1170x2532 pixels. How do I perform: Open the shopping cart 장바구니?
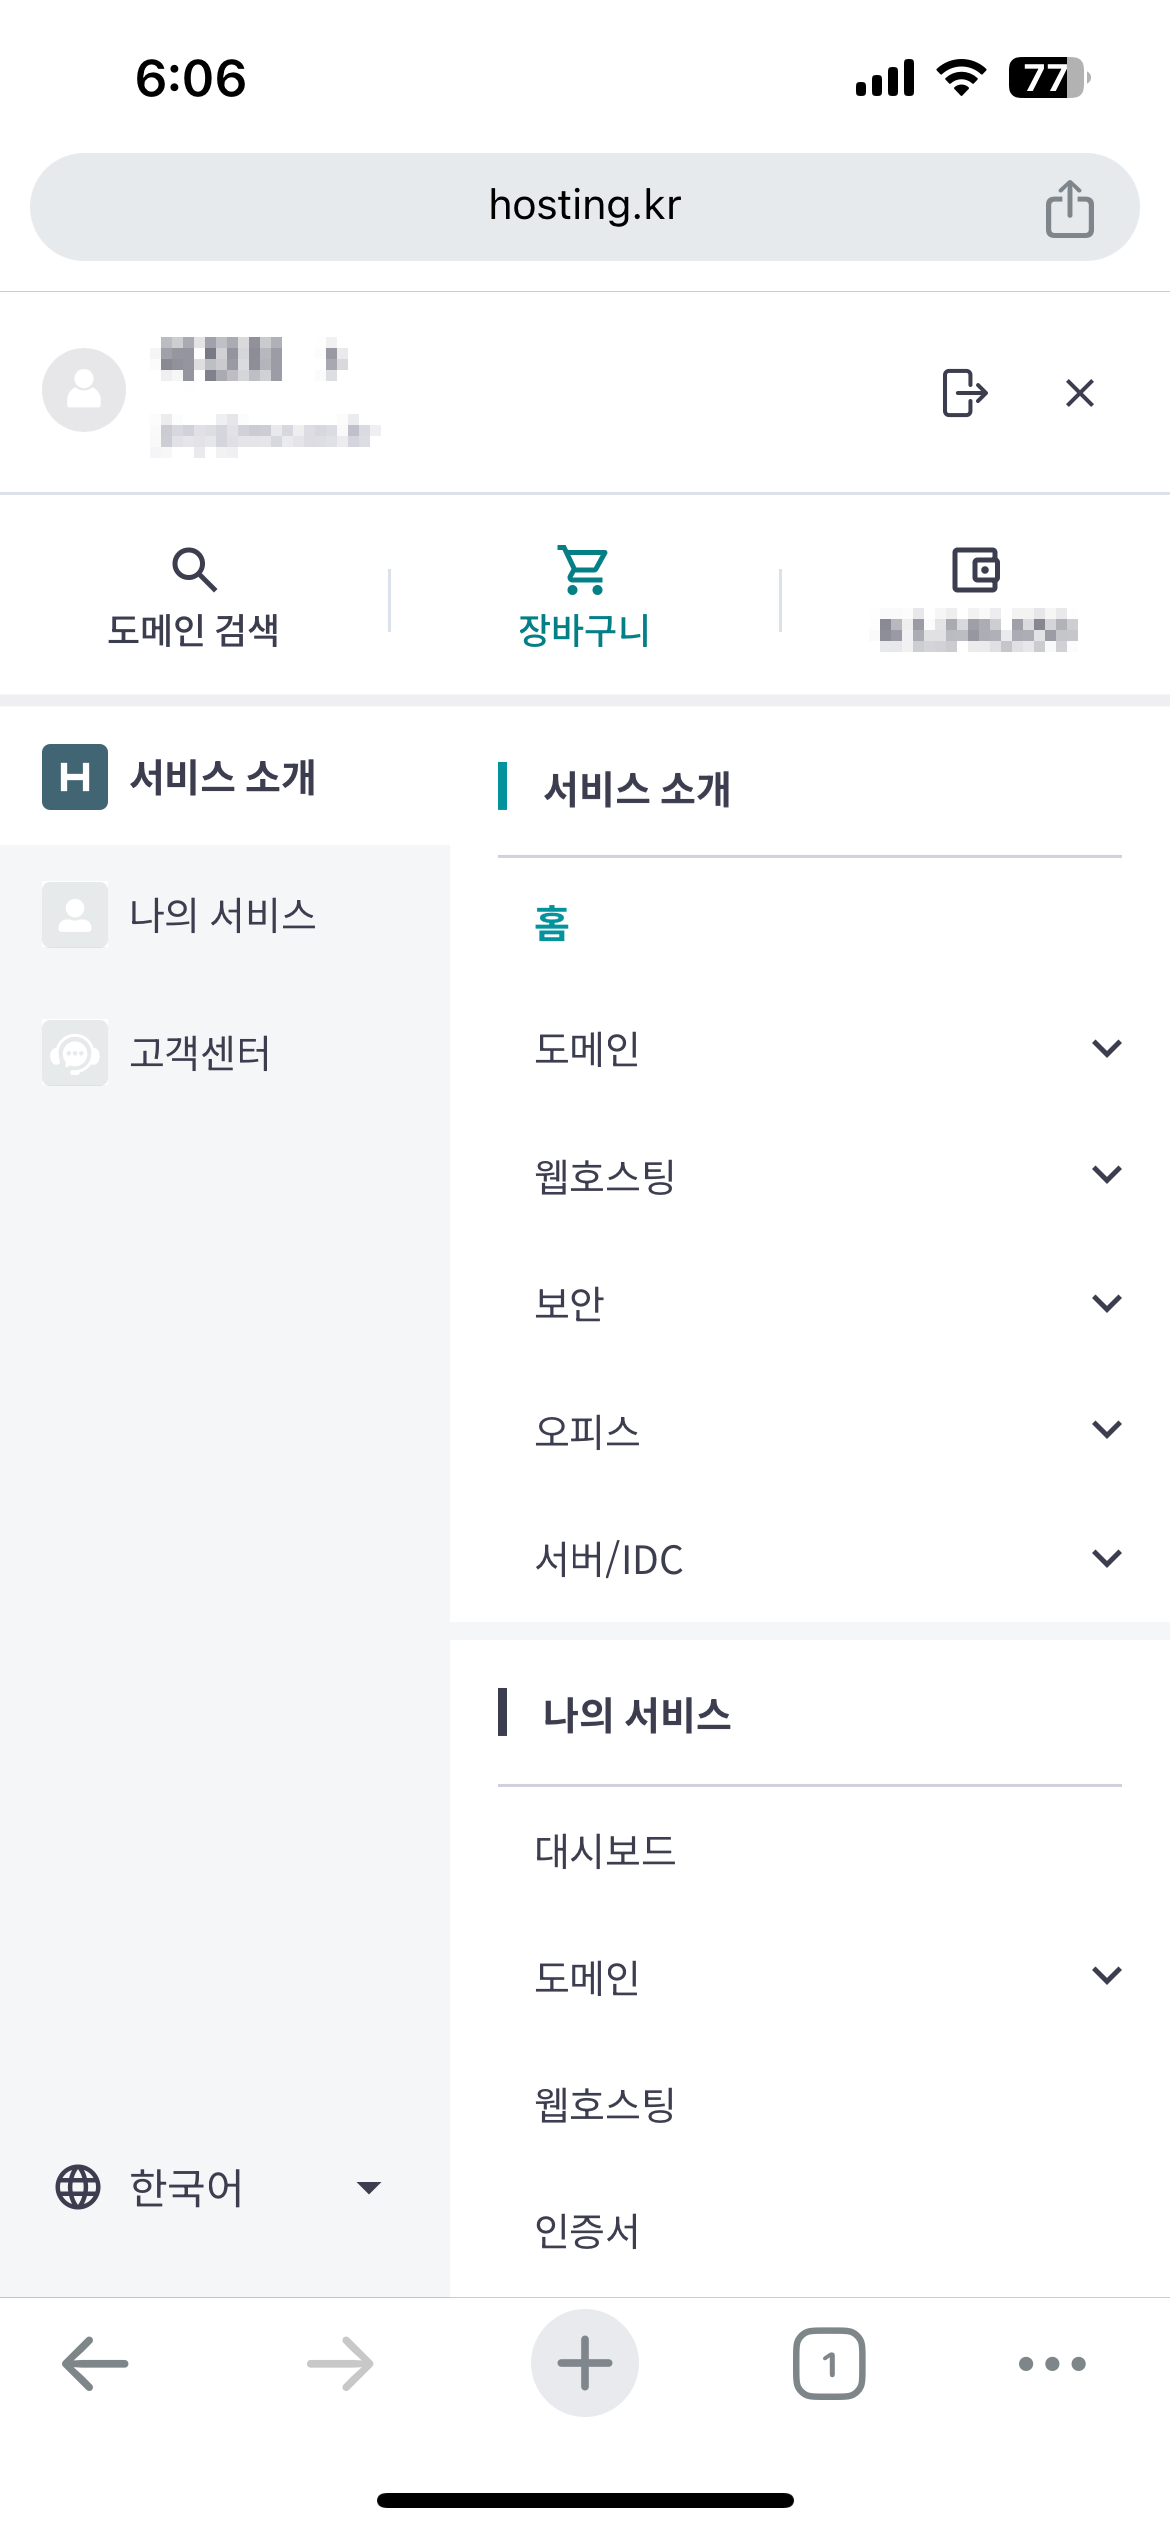584,598
